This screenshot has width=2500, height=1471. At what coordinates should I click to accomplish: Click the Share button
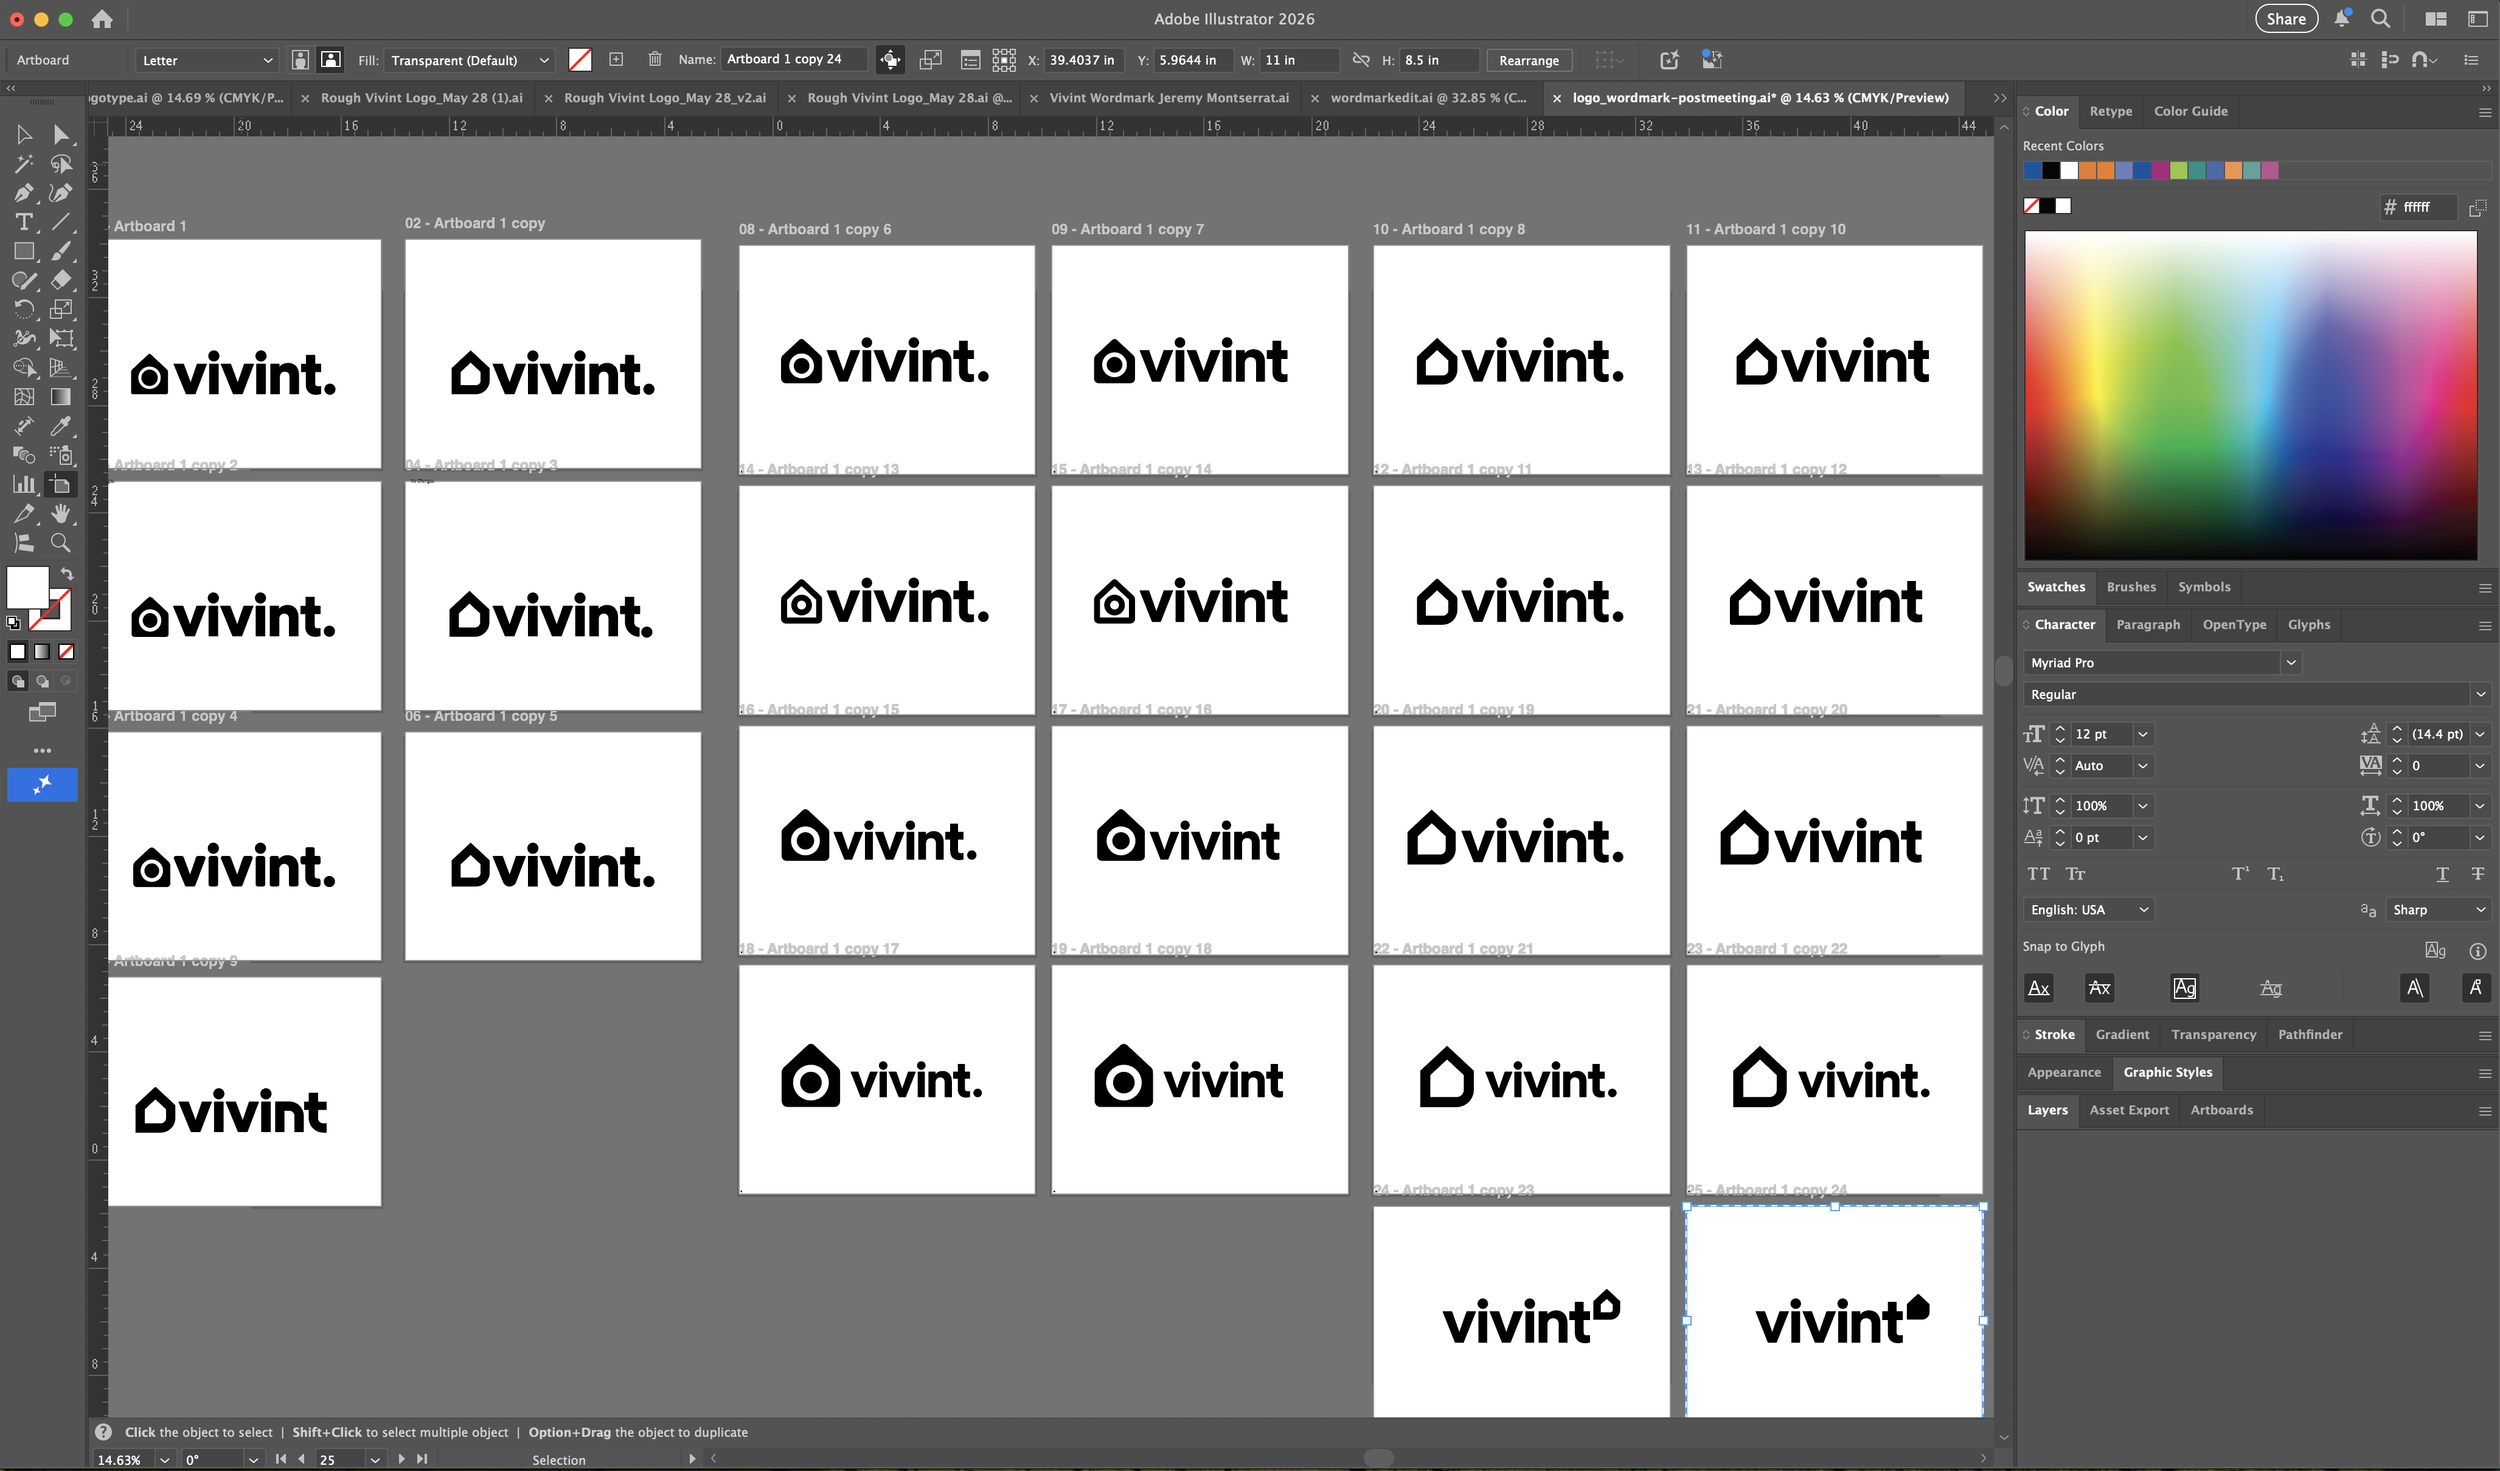coord(2285,19)
